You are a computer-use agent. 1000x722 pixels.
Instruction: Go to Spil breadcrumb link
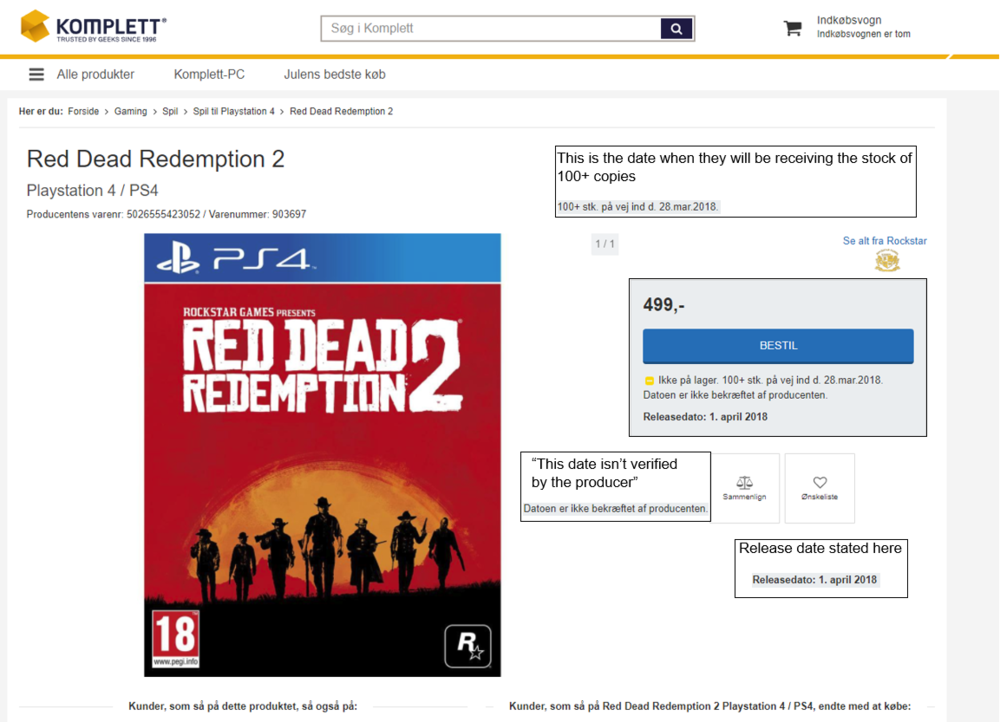(x=170, y=111)
